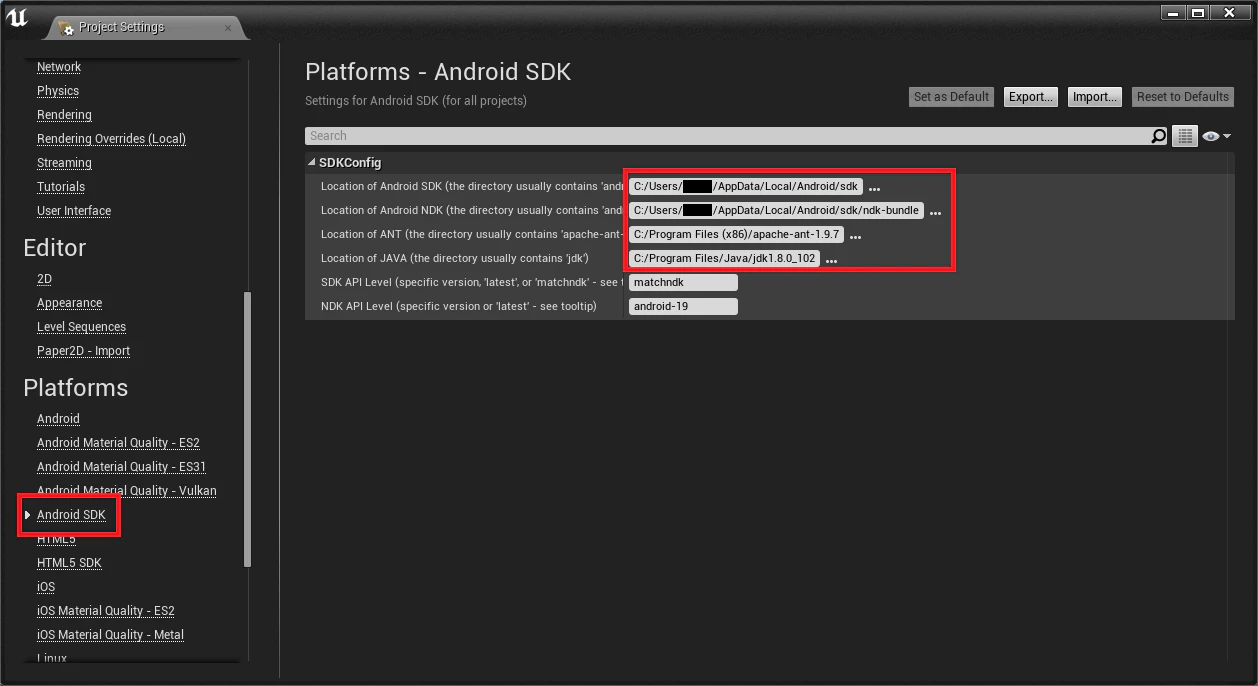Click the Unreal Engine logo icon
The image size is (1258, 686).
coord(17,19)
